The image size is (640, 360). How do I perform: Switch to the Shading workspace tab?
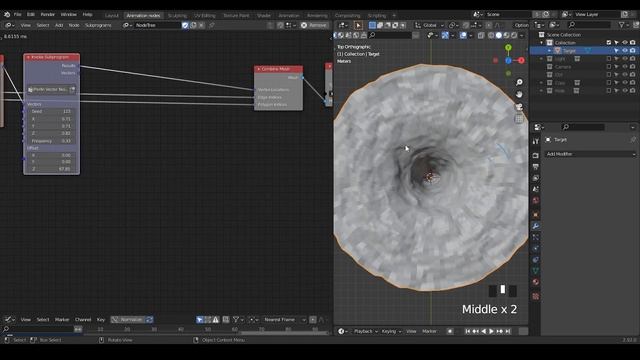tap(264, 16)
